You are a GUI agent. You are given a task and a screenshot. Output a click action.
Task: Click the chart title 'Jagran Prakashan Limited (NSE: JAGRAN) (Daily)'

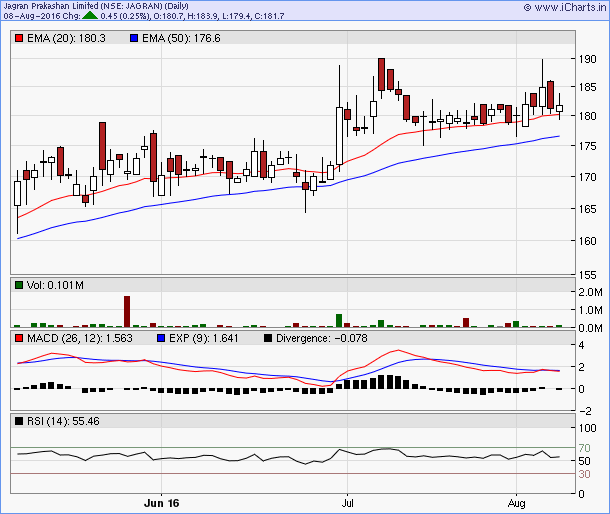96,6
